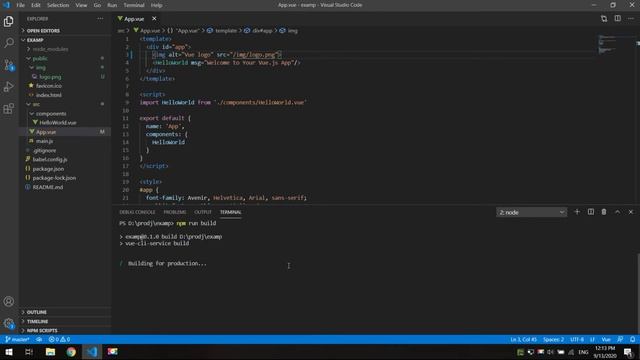This screenshot has height=360, width=640.
Task: Open notifications bell in status bar
Action: click(632, 340)
